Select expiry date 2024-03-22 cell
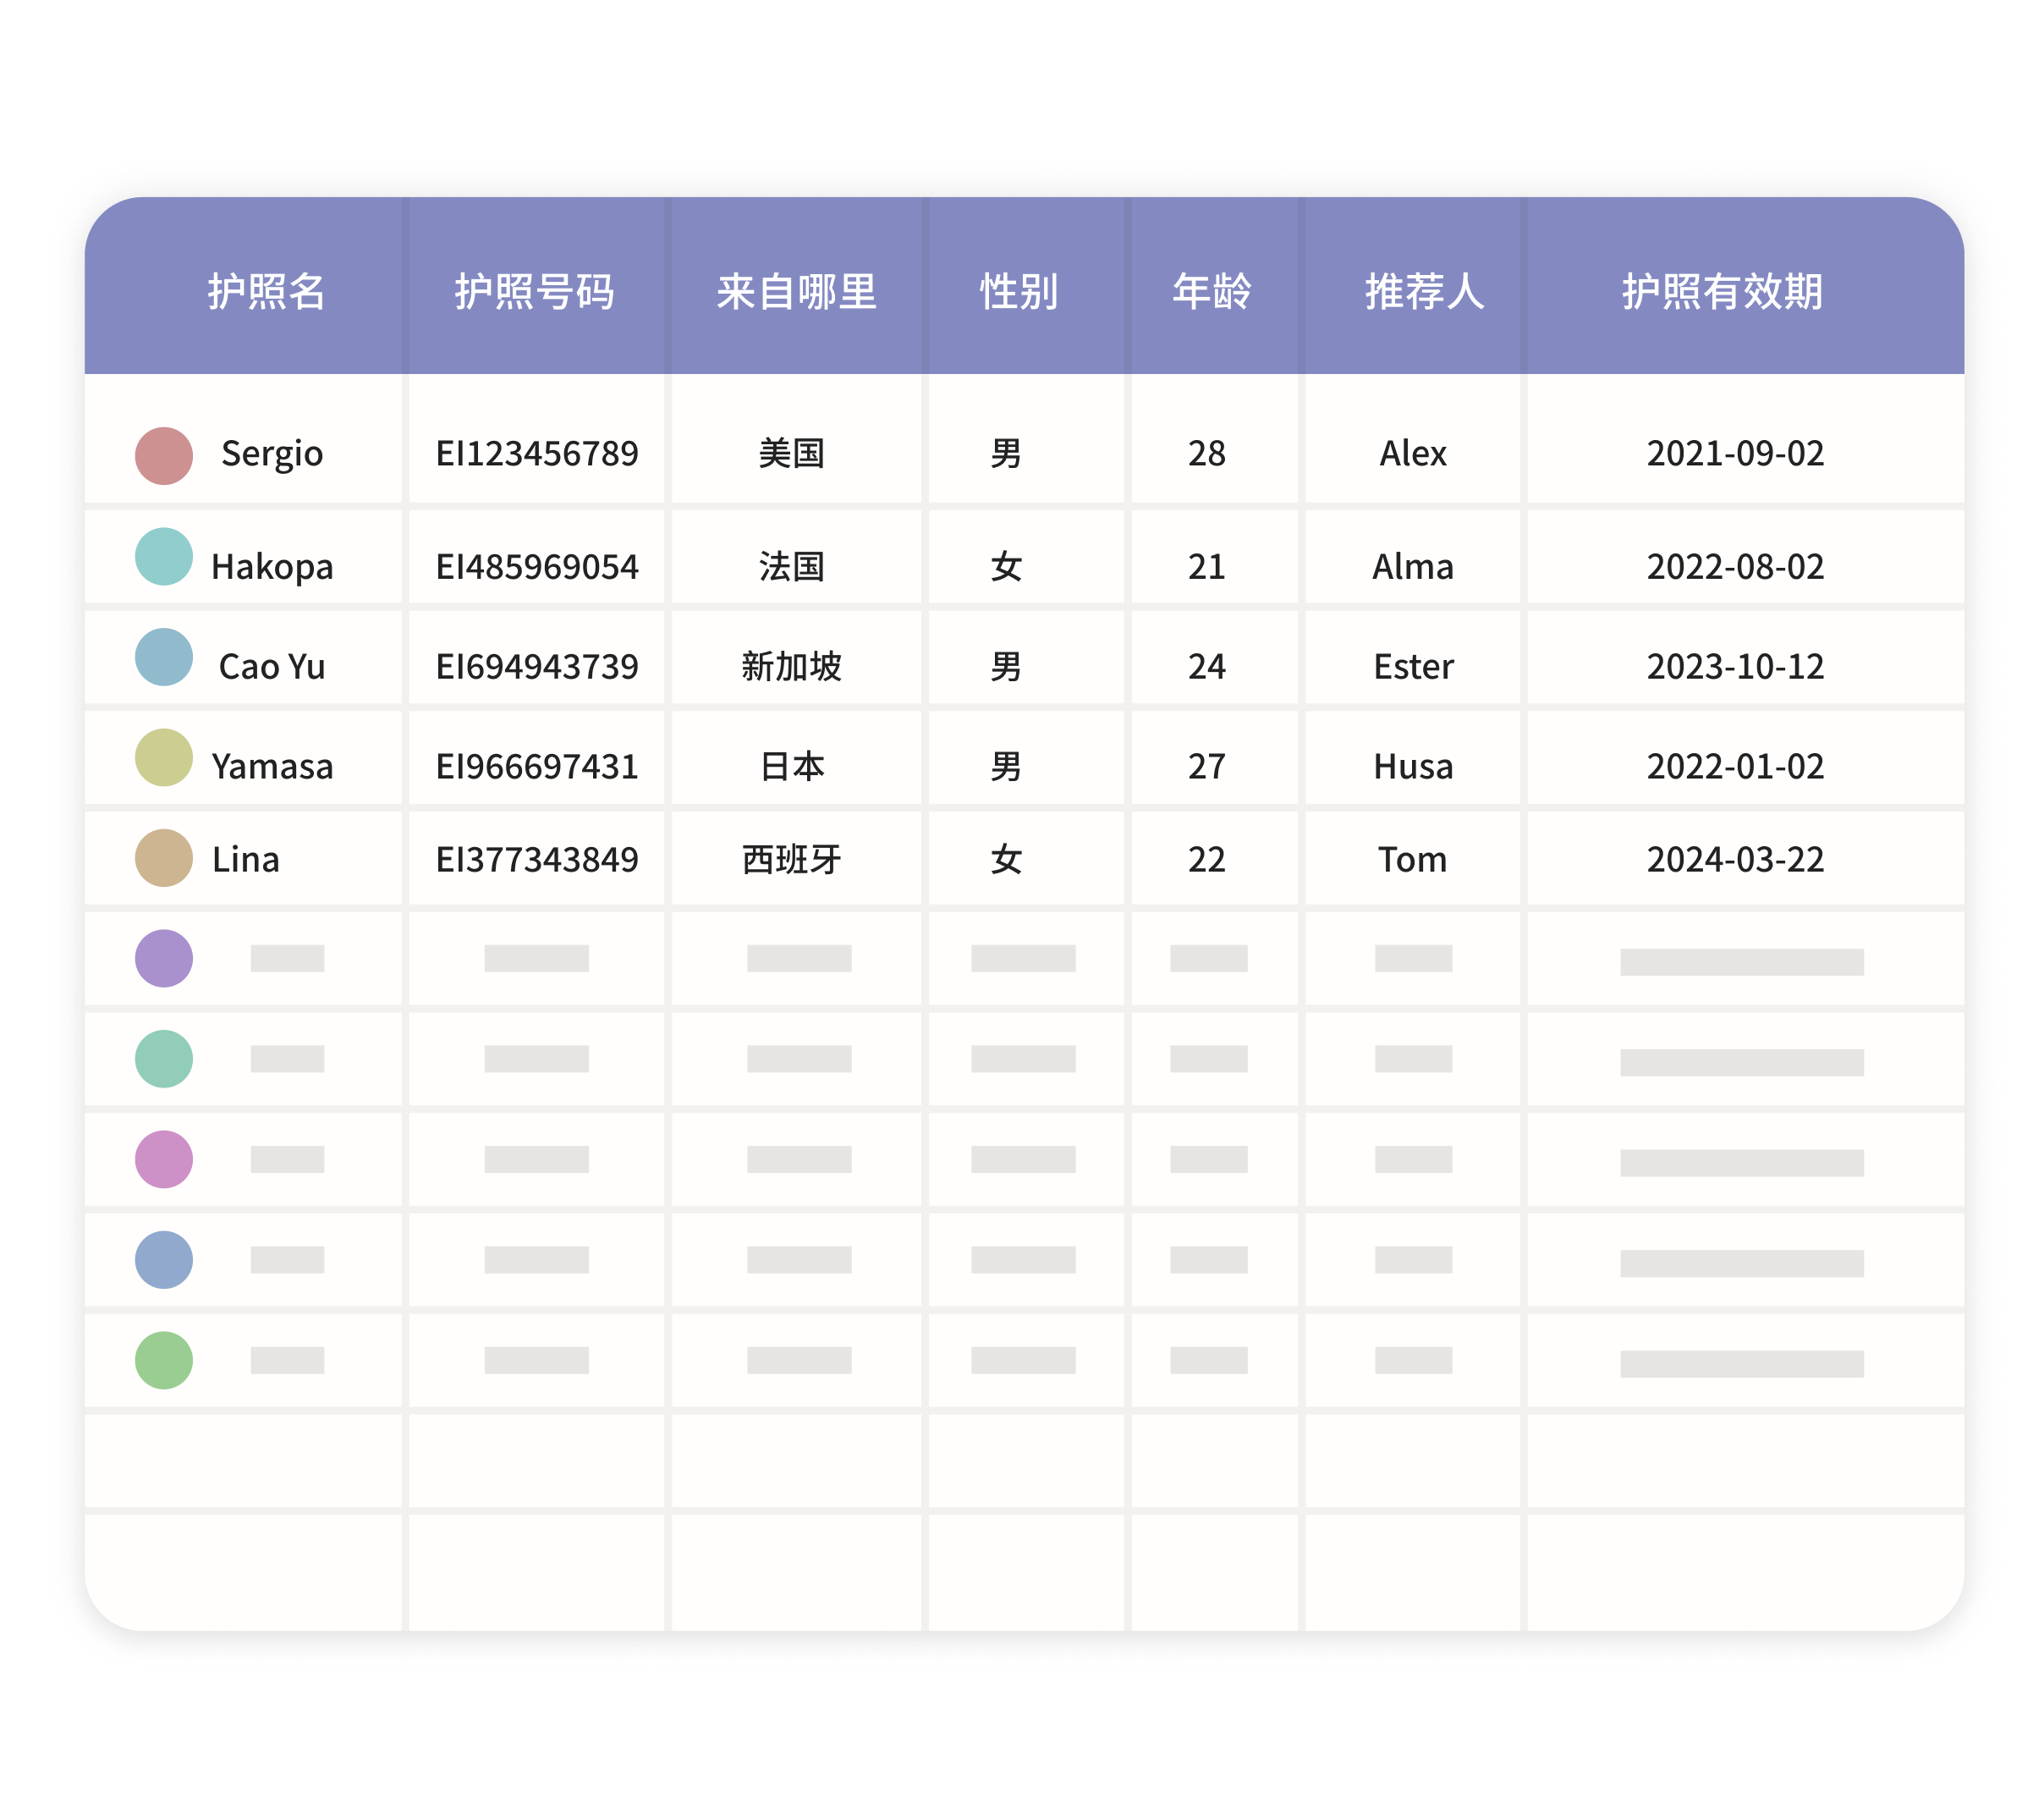The width and height of the screenshot is (2044, 1794). coord(1745,858)
